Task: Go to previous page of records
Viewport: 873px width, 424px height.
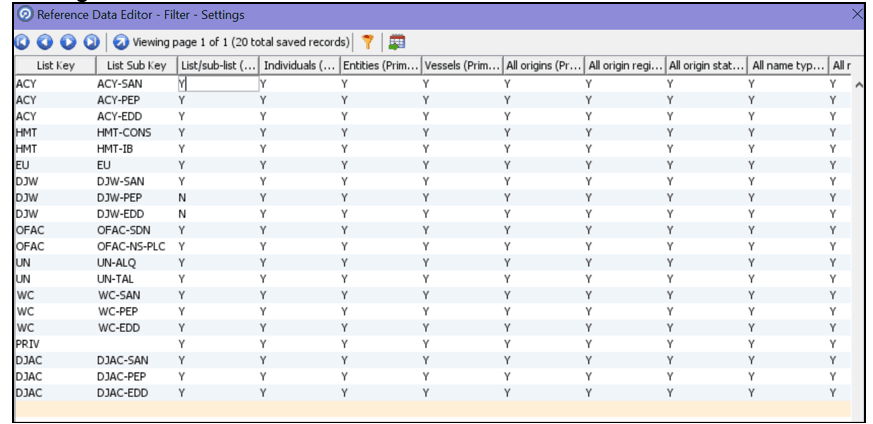Action: (x=45, y=42)
